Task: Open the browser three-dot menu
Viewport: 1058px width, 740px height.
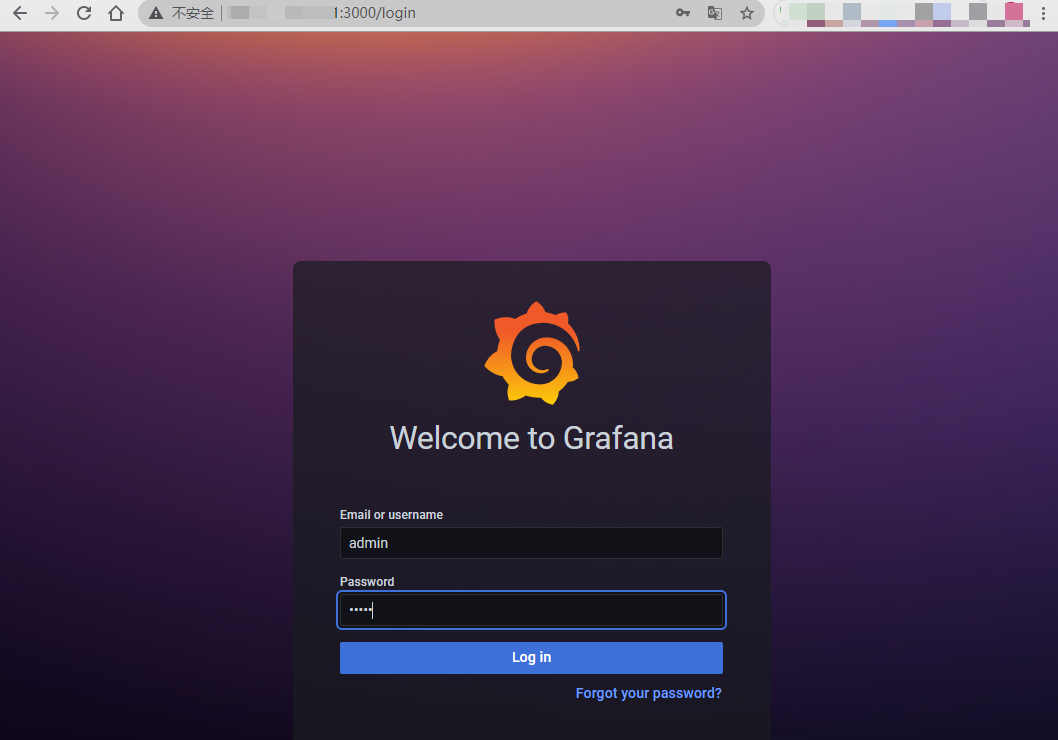Action: click(x=1044, y=14)
